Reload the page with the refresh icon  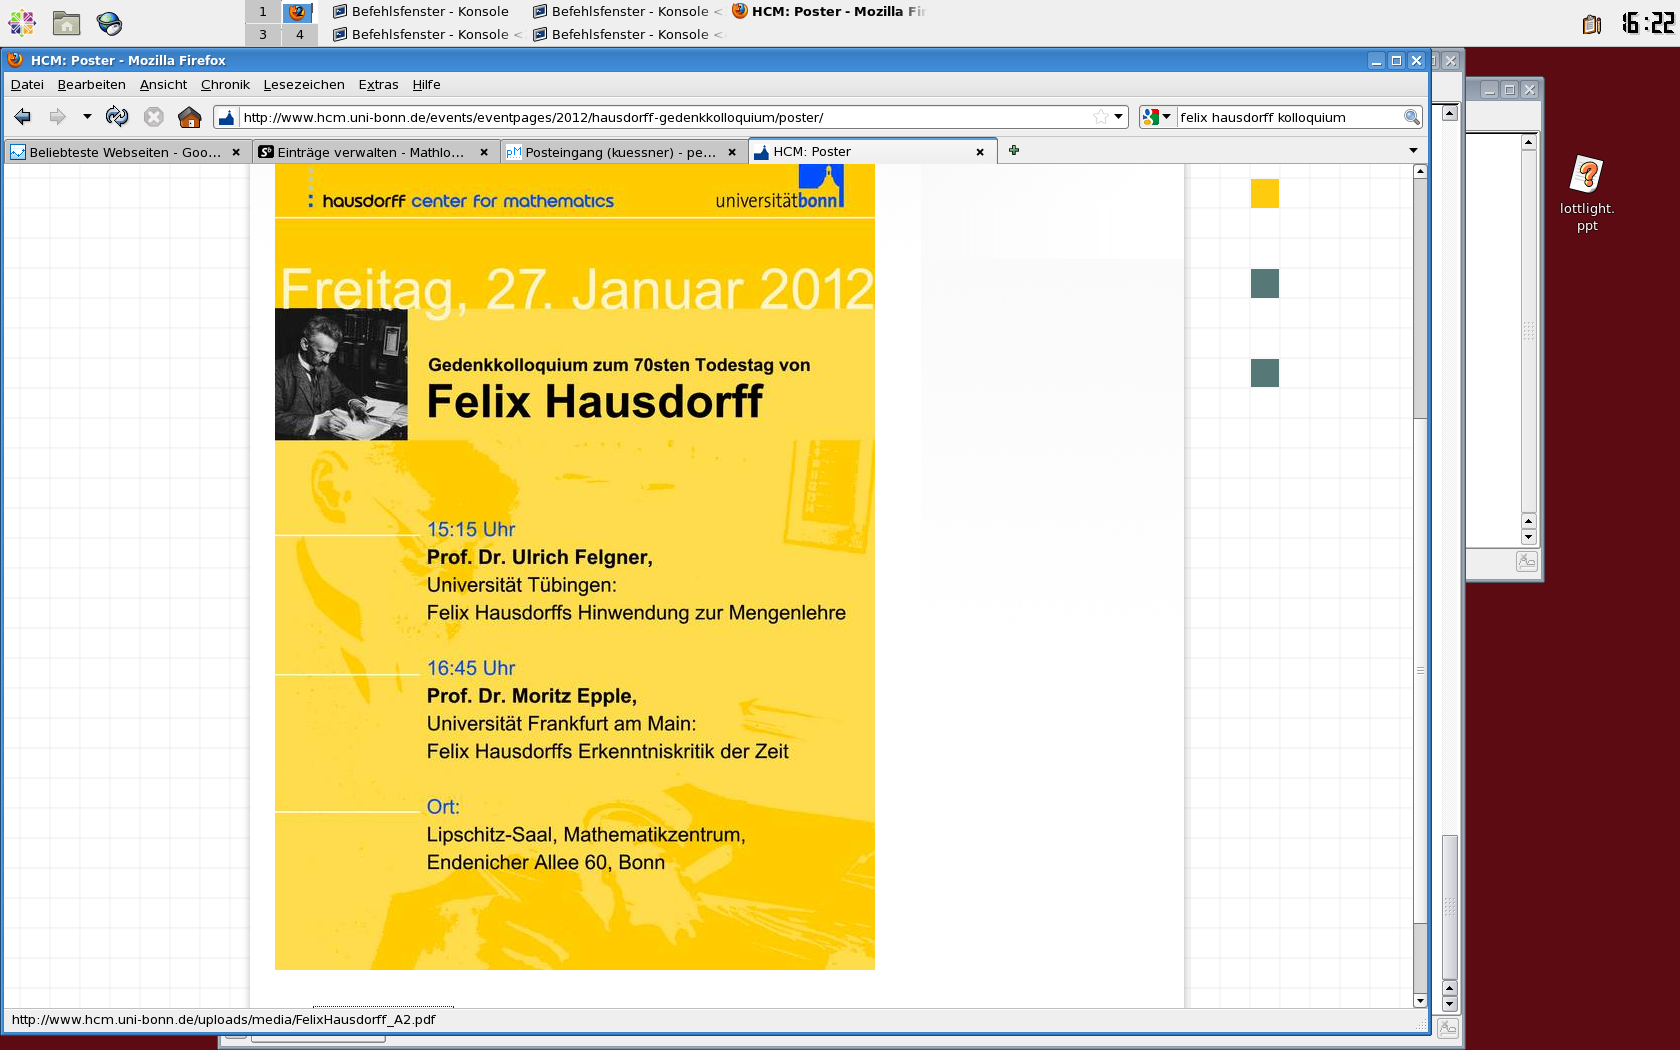tap(117, 117)
